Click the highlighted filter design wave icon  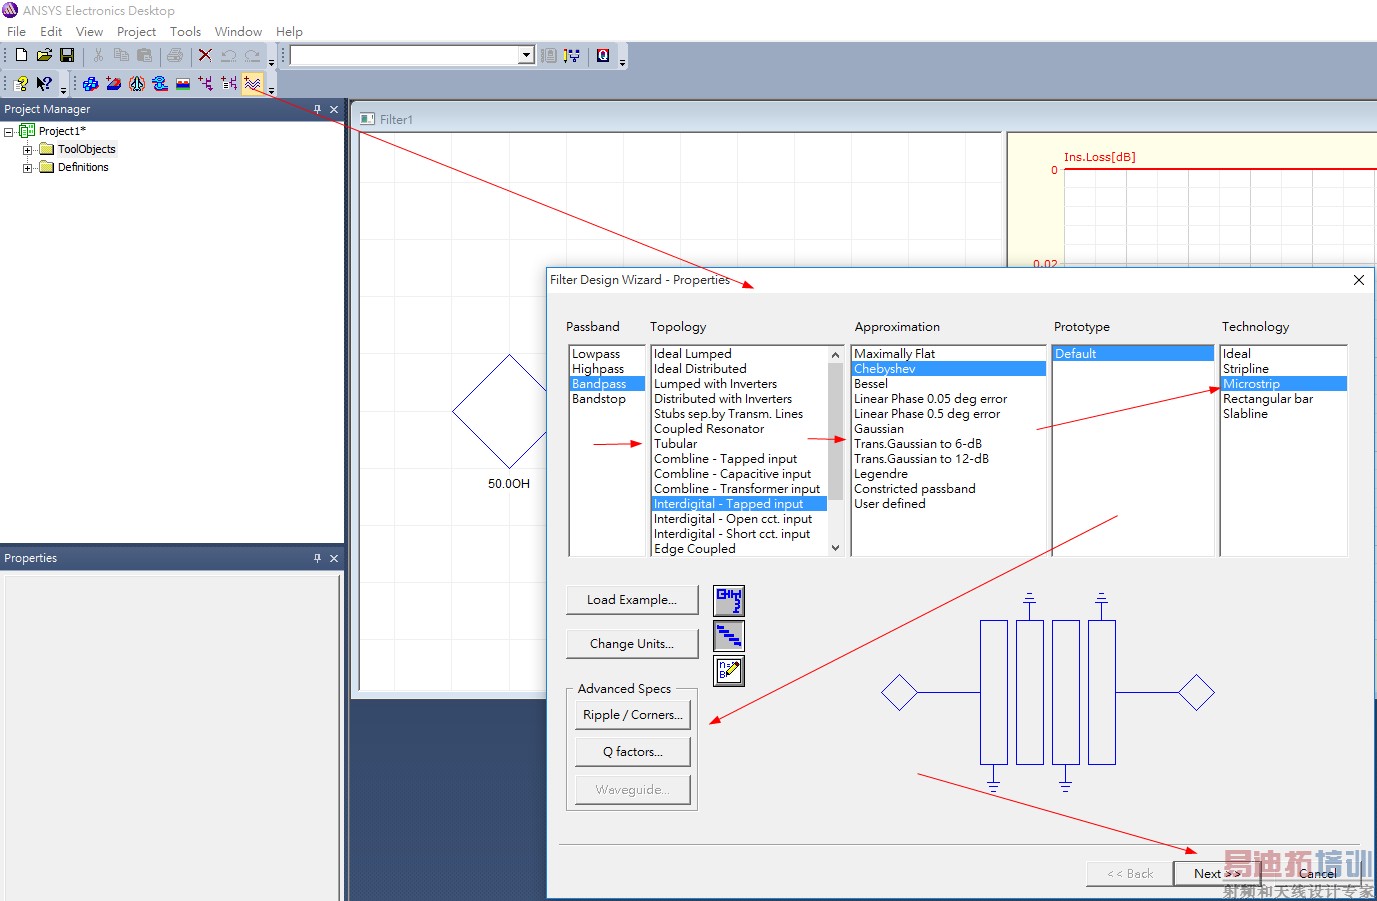point(252,84)
